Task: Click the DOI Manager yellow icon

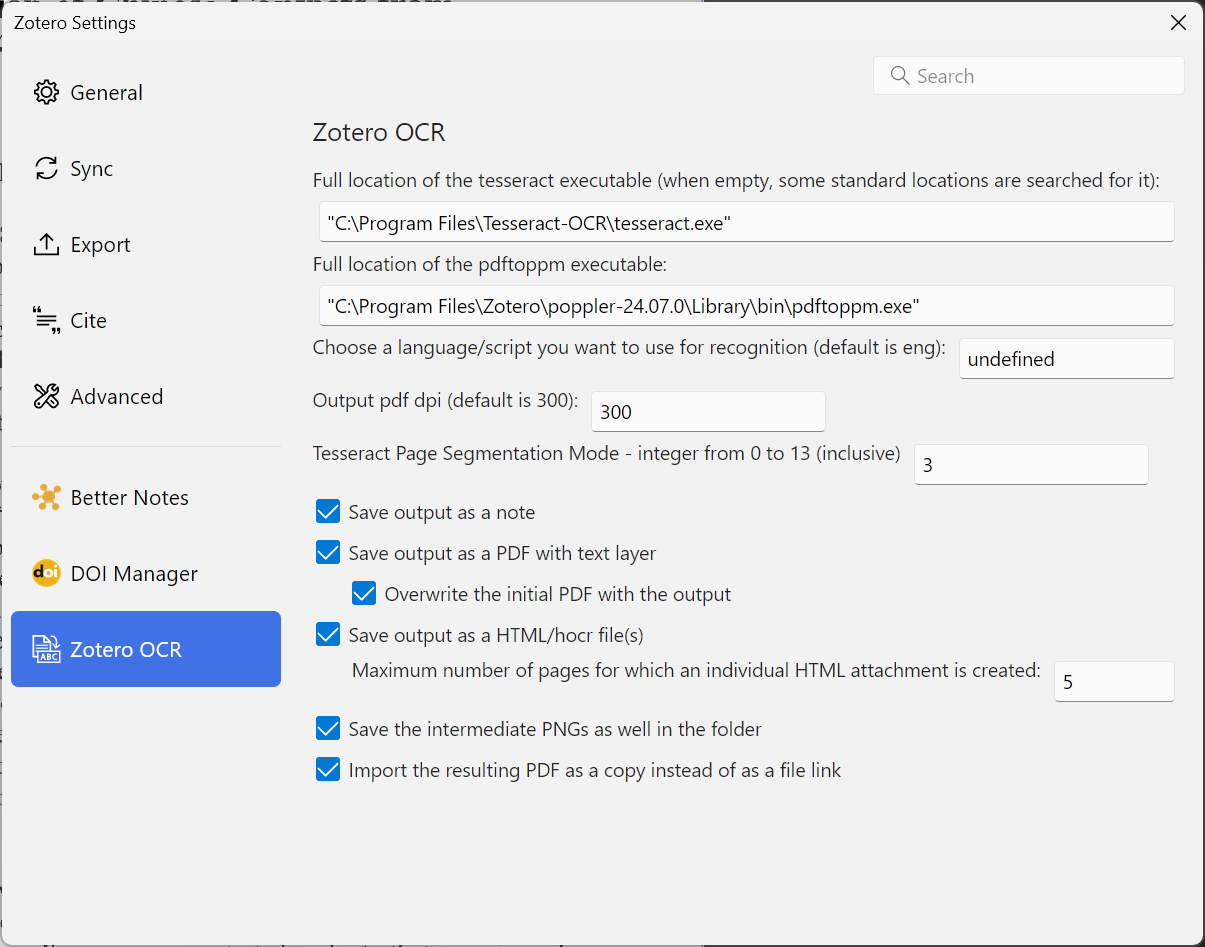Action: 46,574
